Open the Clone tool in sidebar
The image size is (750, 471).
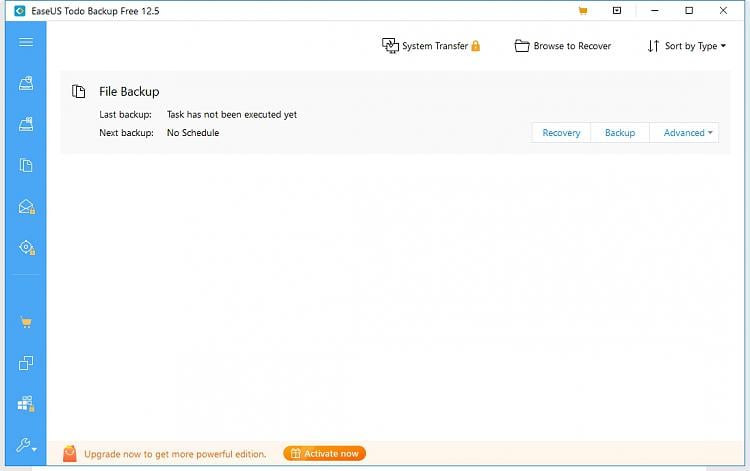click(26, 363)
